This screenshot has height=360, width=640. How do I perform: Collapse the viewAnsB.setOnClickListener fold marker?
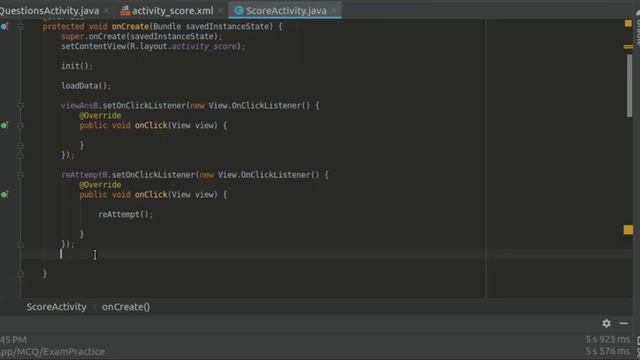click(x=20, y=106)
